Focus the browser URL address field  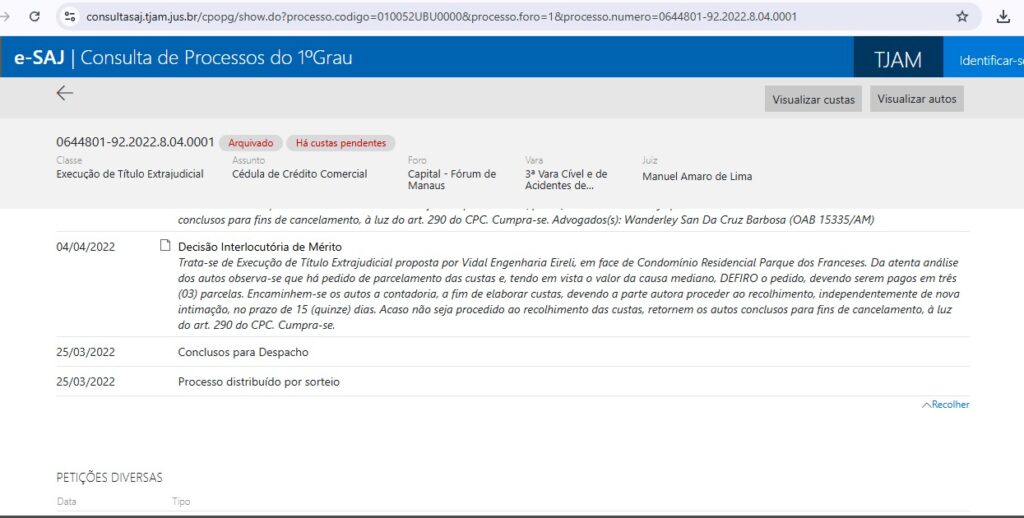click(x=500, y=17)
